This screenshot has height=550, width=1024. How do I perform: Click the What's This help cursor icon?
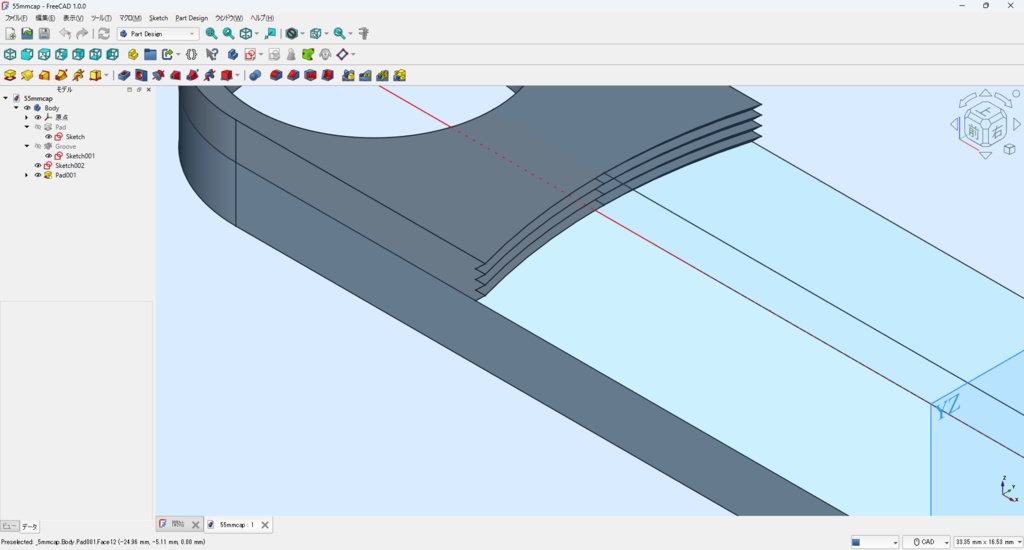pyautogui.click(x=212, y=54)
